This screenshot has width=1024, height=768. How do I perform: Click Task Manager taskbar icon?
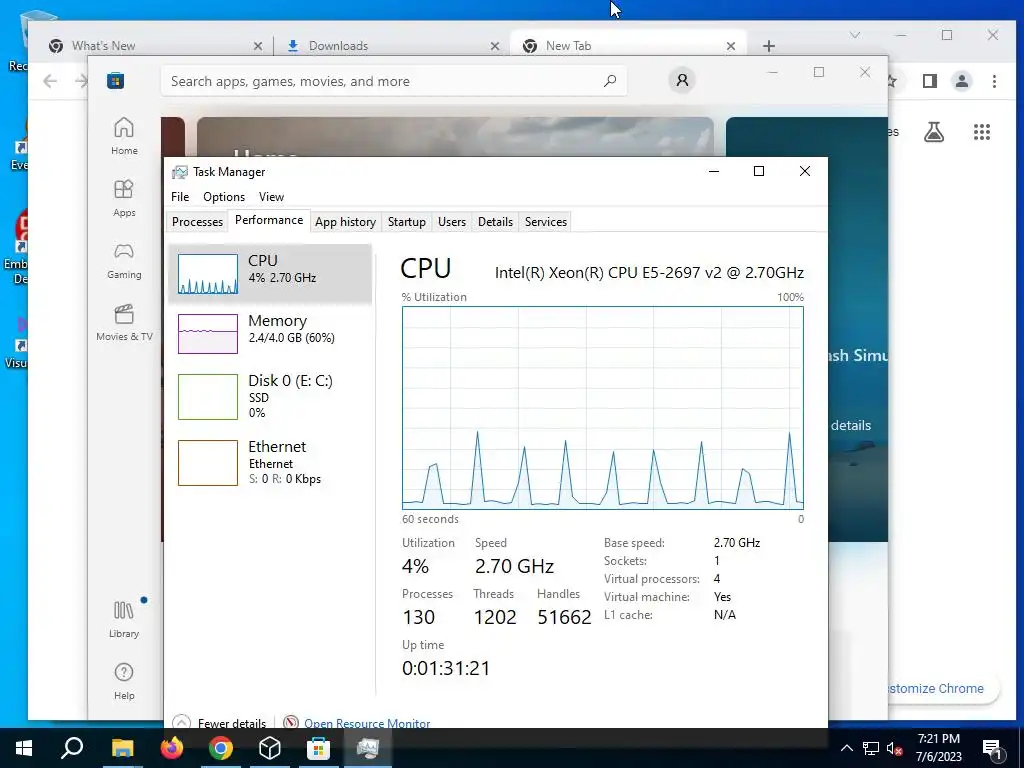click(x=367, y=748)
